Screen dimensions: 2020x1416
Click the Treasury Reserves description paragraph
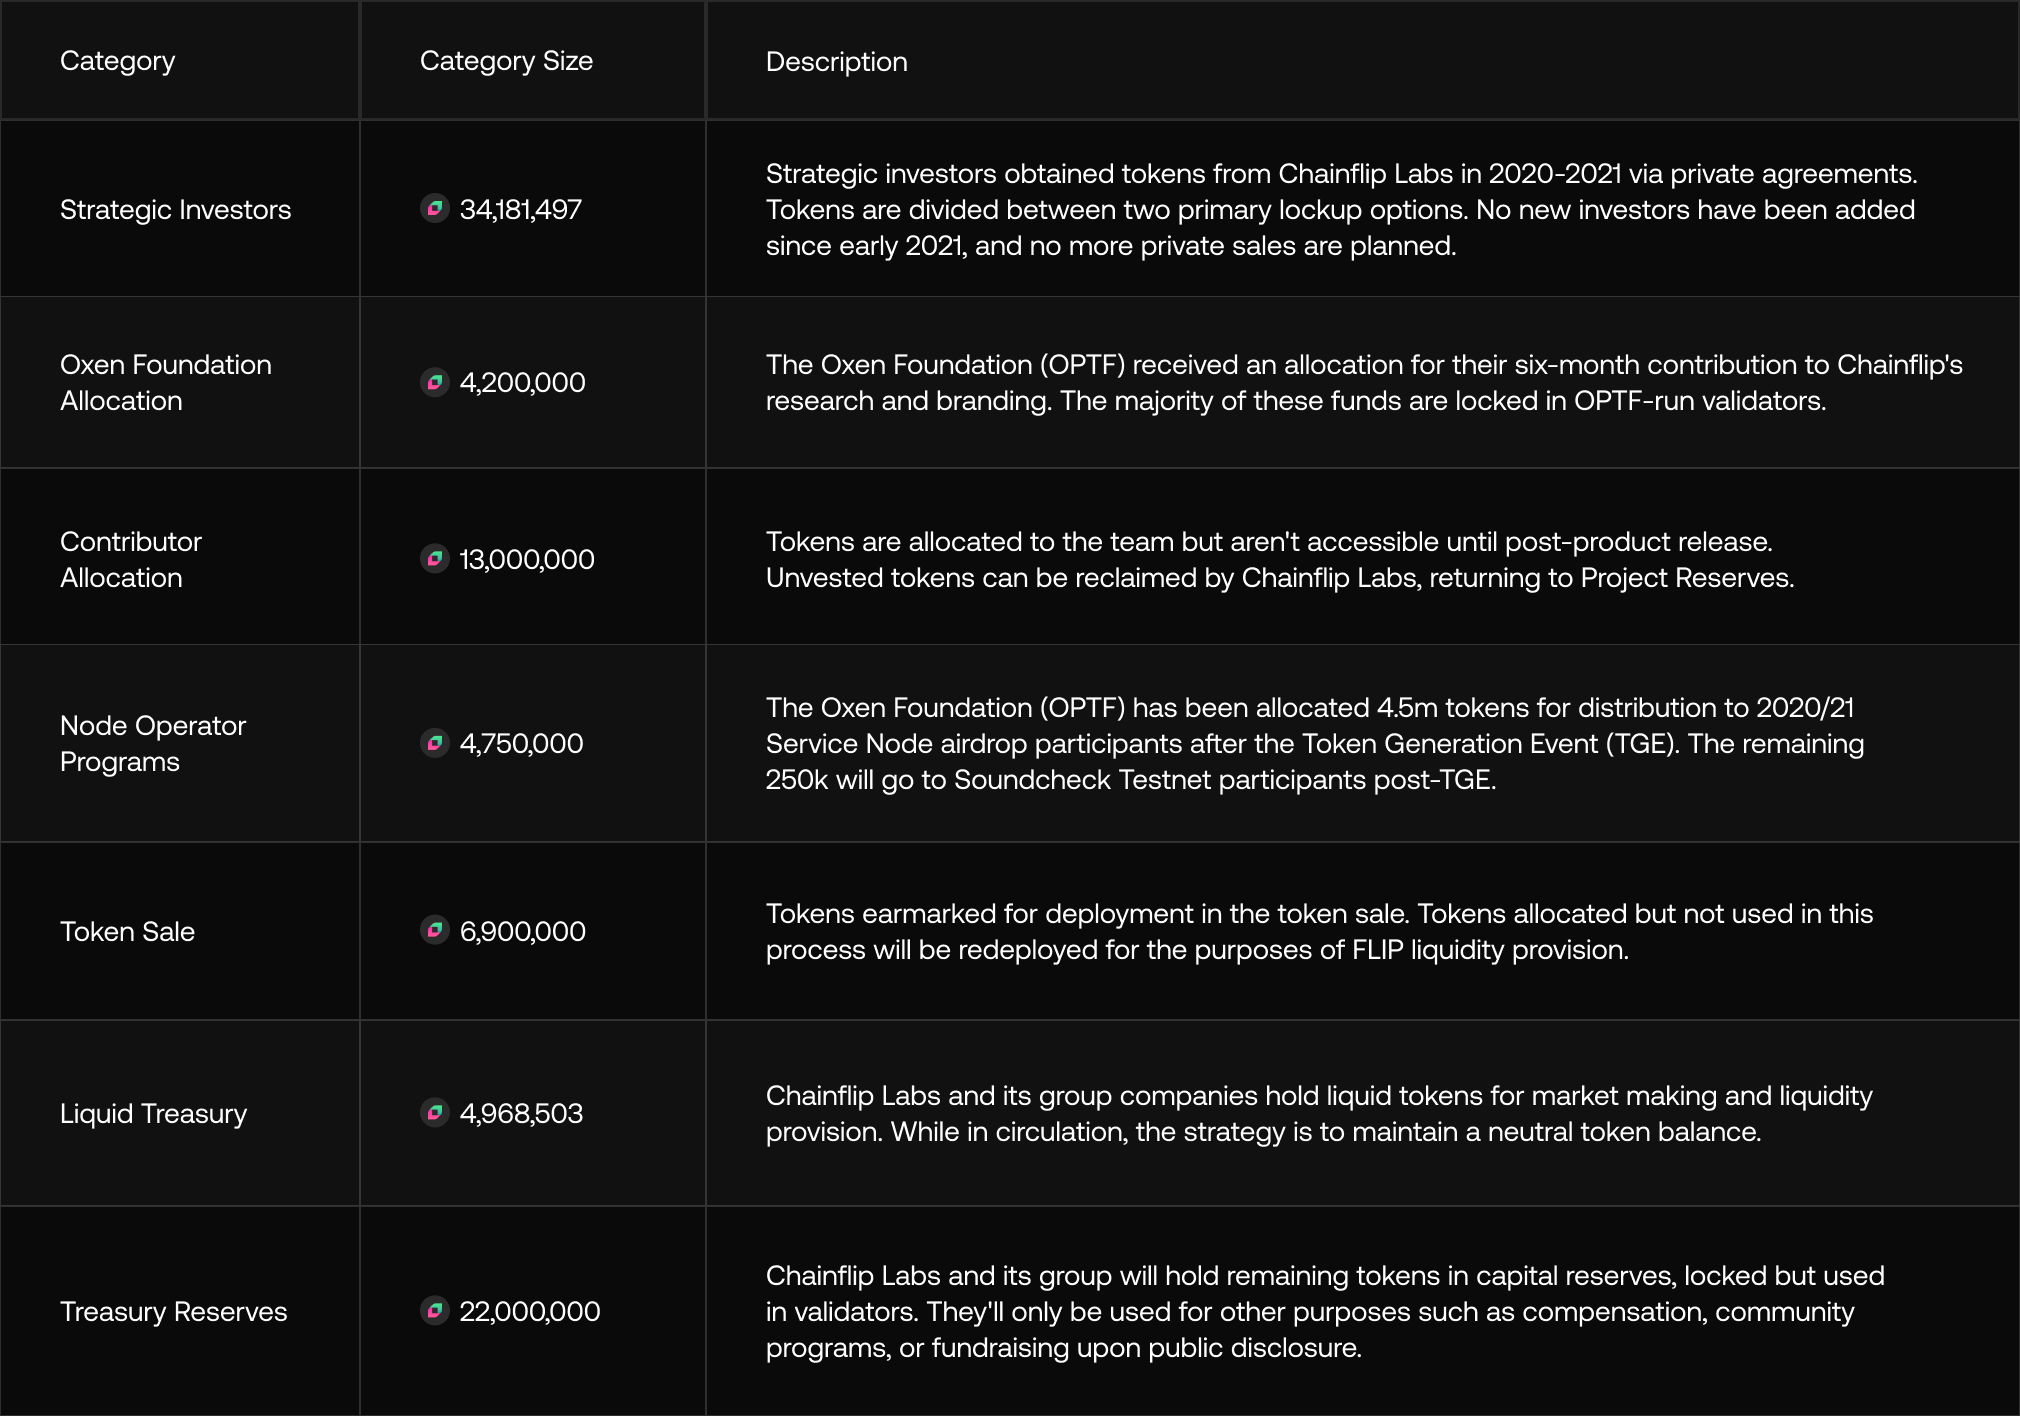point(1325,1311)
